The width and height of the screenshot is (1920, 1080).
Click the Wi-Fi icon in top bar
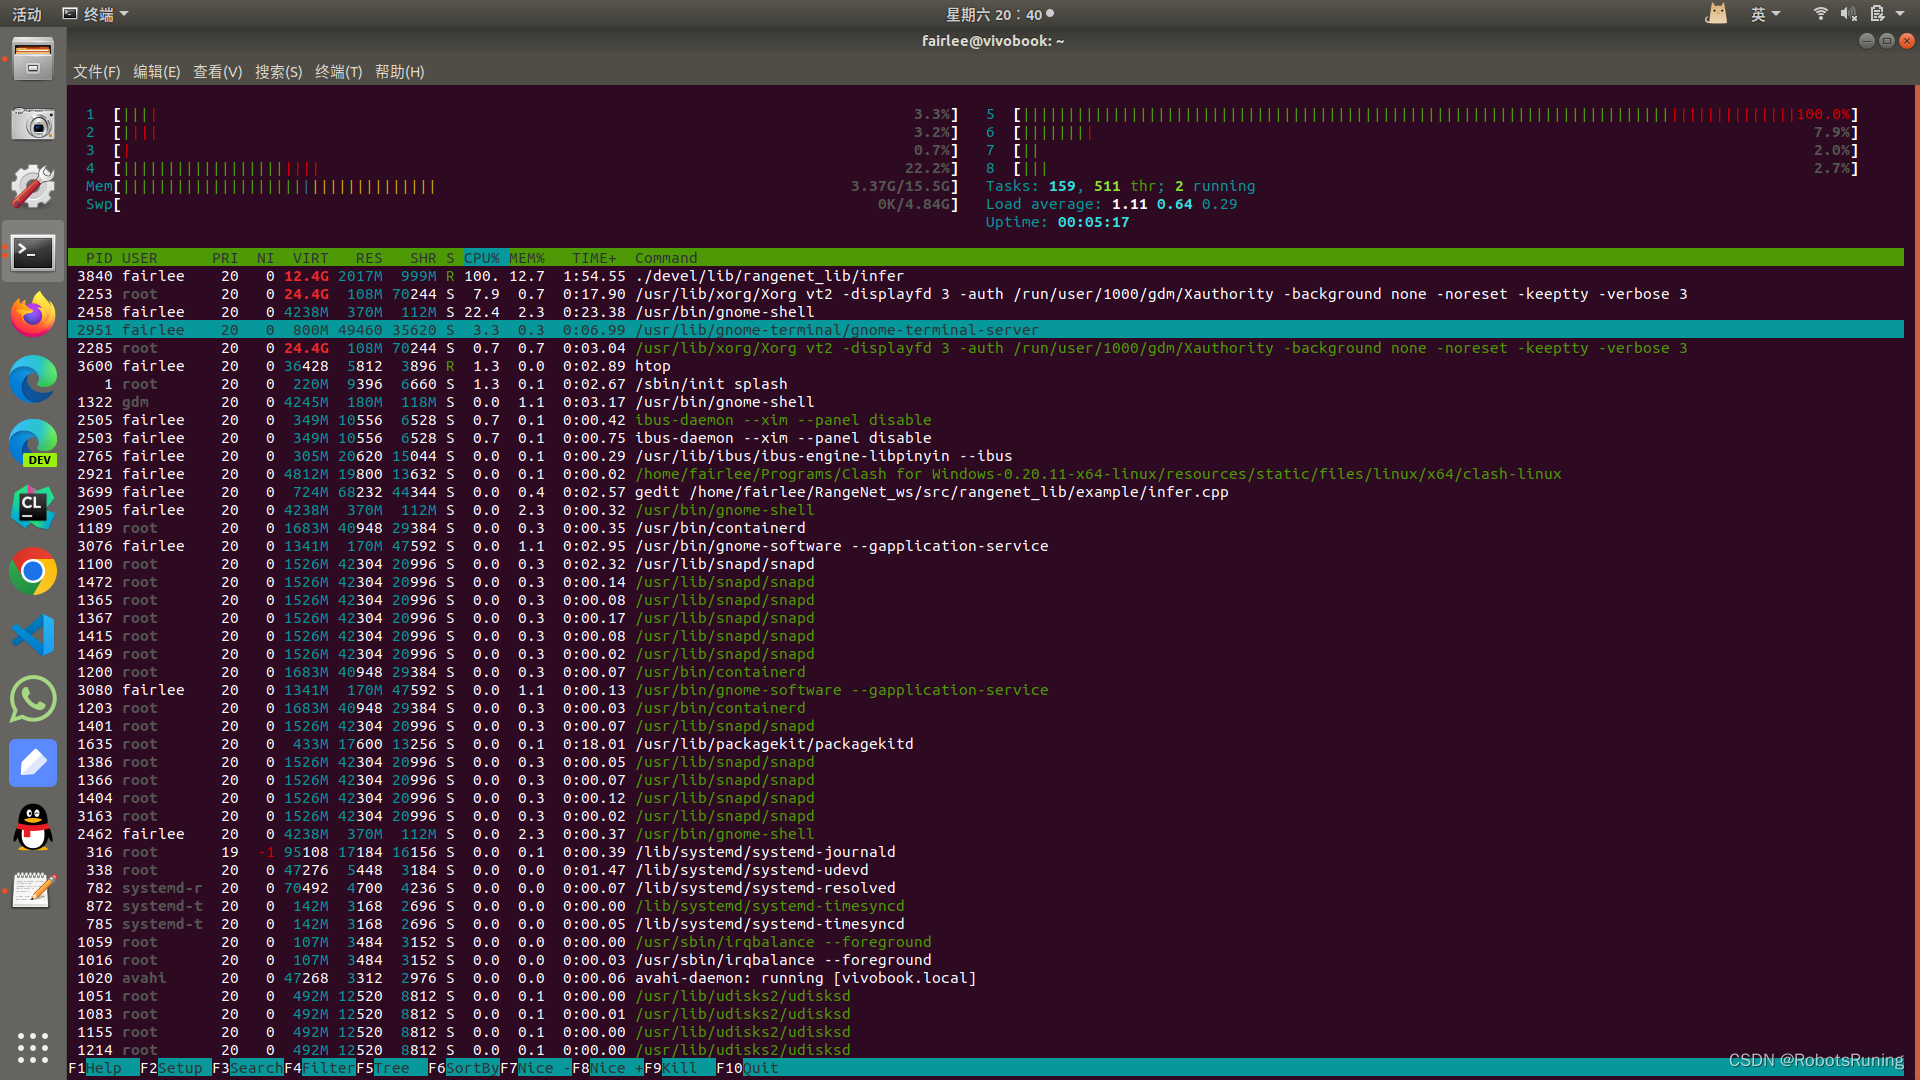tap(1819, 13)
